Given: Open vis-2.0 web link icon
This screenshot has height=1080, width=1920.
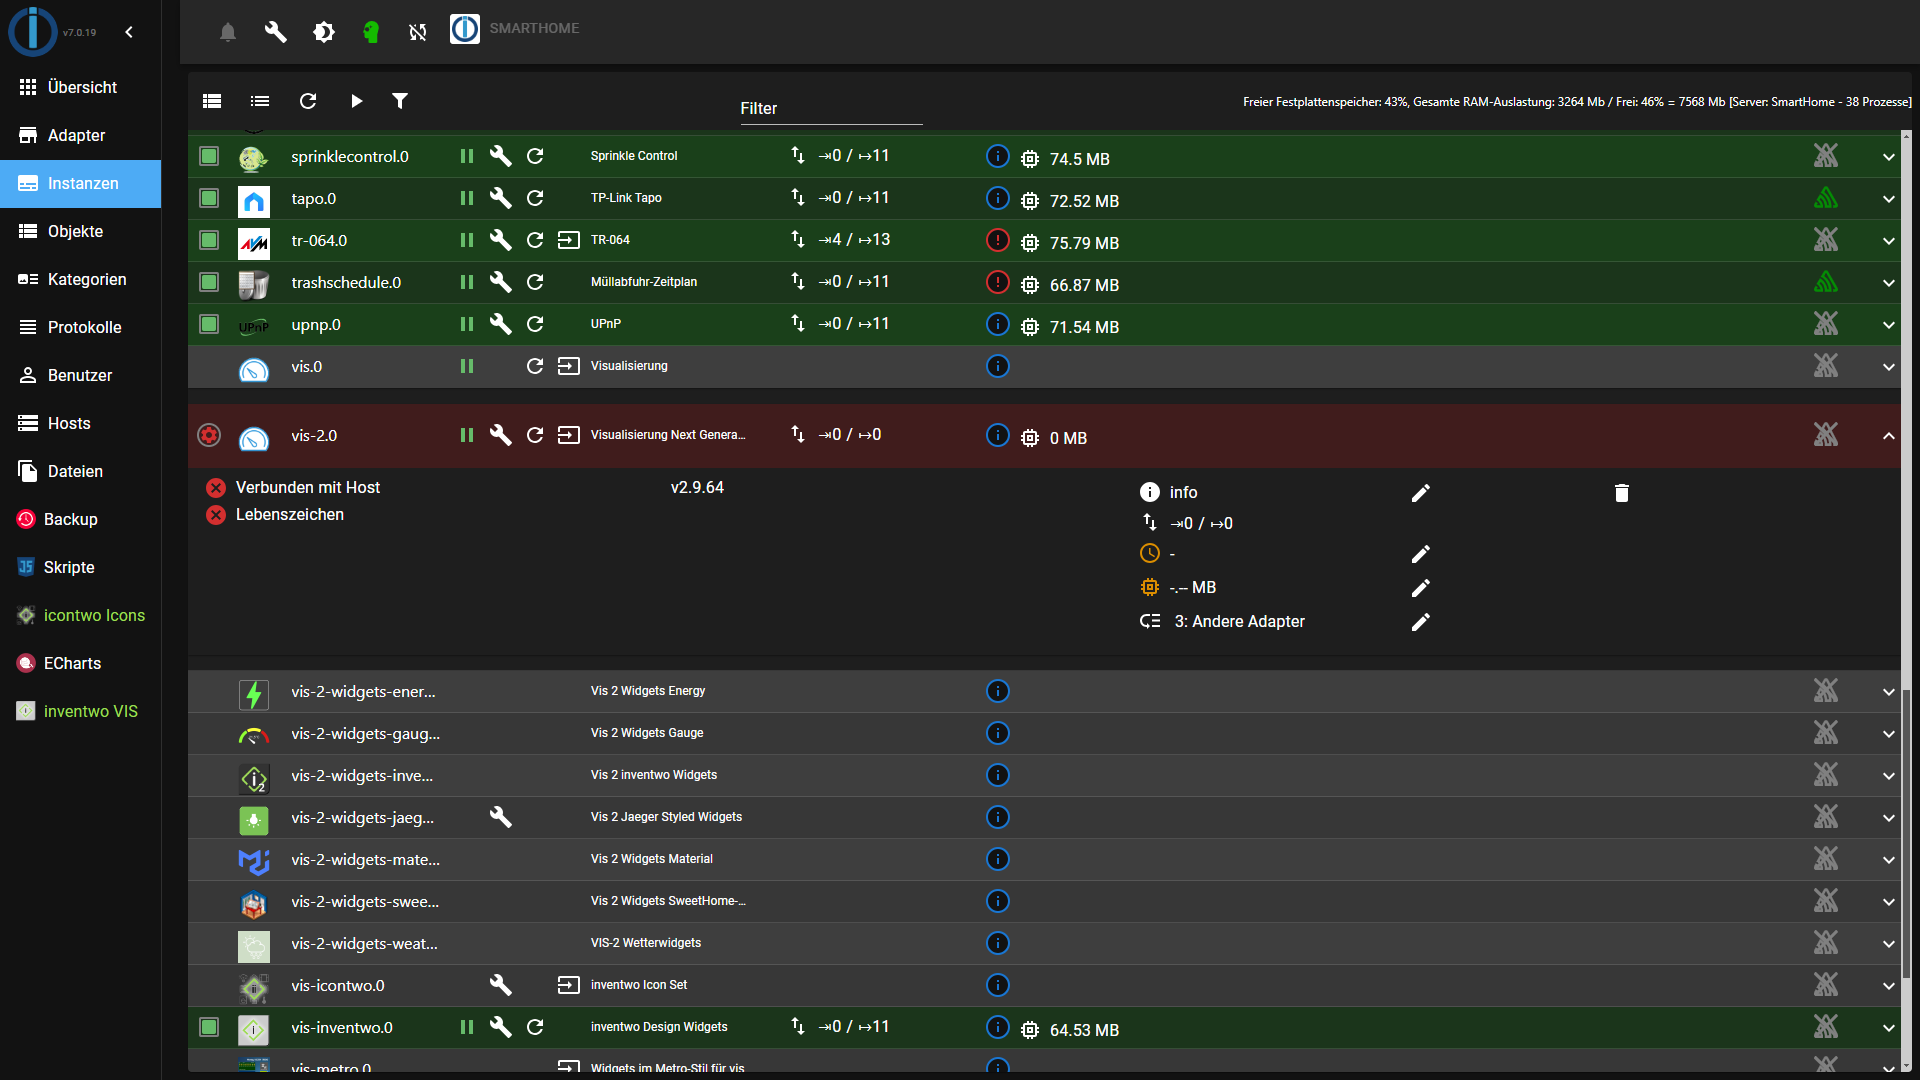Looking at the screenshot, I should pos(568,435).
